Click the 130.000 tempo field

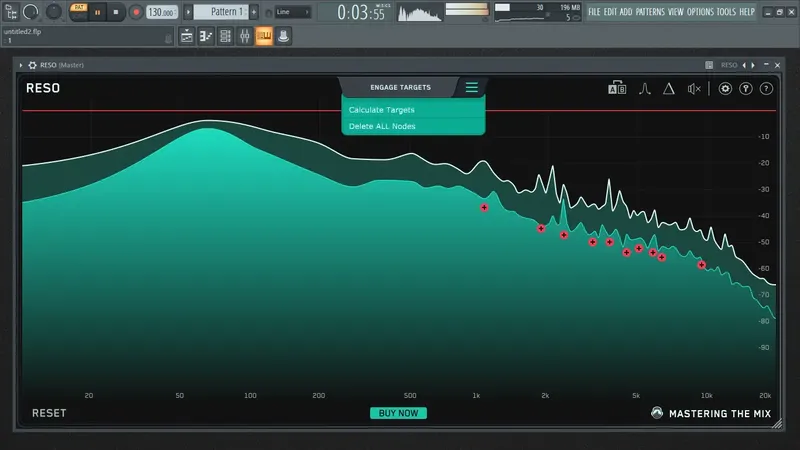click(x=162, y=12)
